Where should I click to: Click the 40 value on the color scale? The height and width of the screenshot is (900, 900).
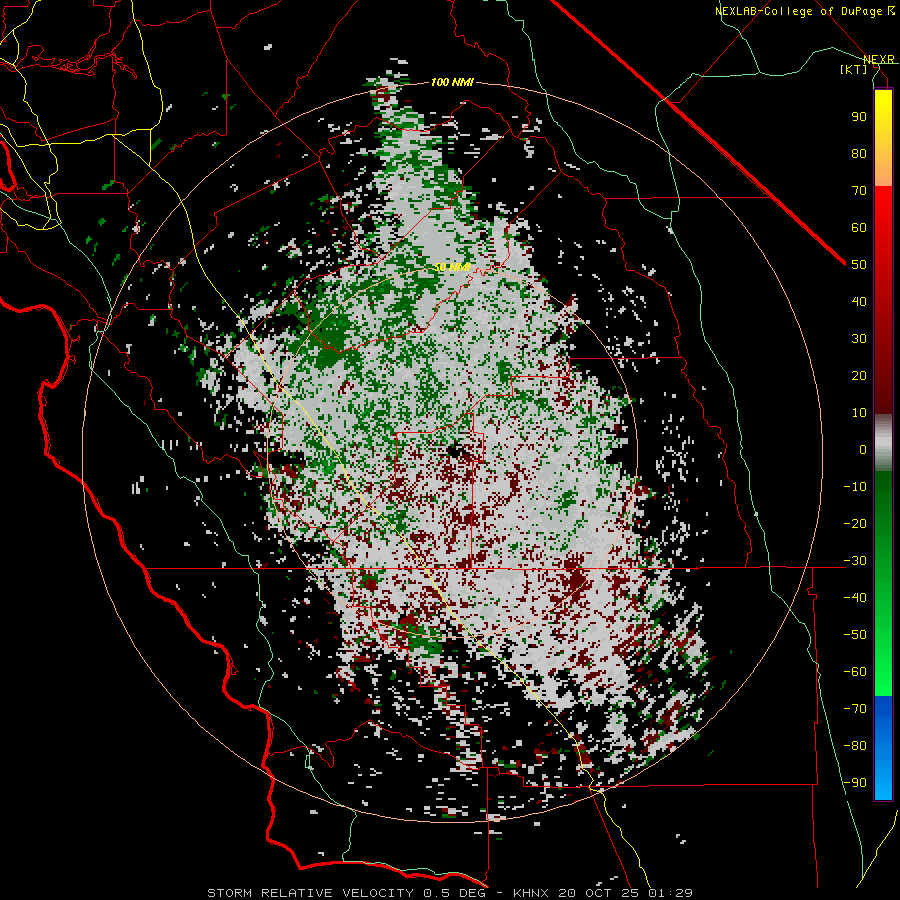click(859, 302)
